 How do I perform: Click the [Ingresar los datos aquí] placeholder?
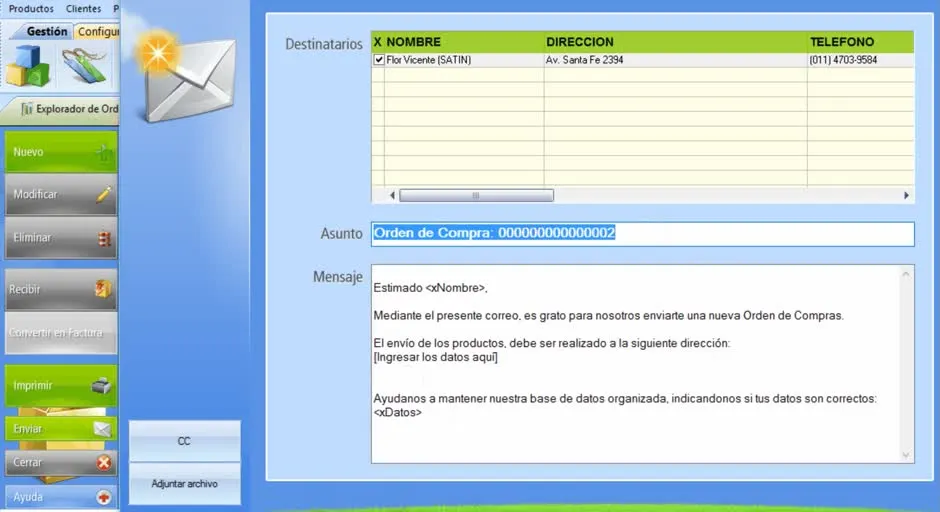pos(436,357)
